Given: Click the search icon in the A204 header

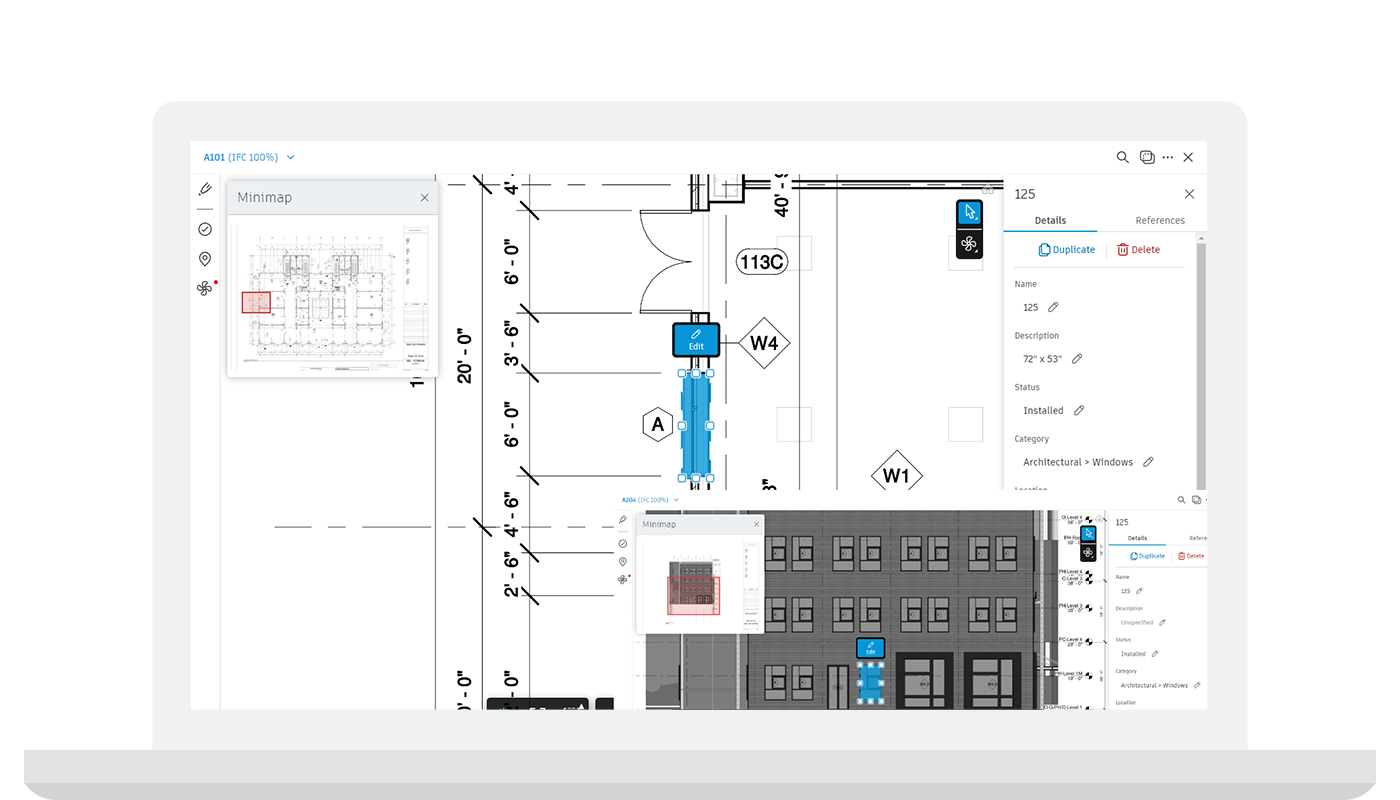Looking at the screenshot, I should pos(1182,500).
